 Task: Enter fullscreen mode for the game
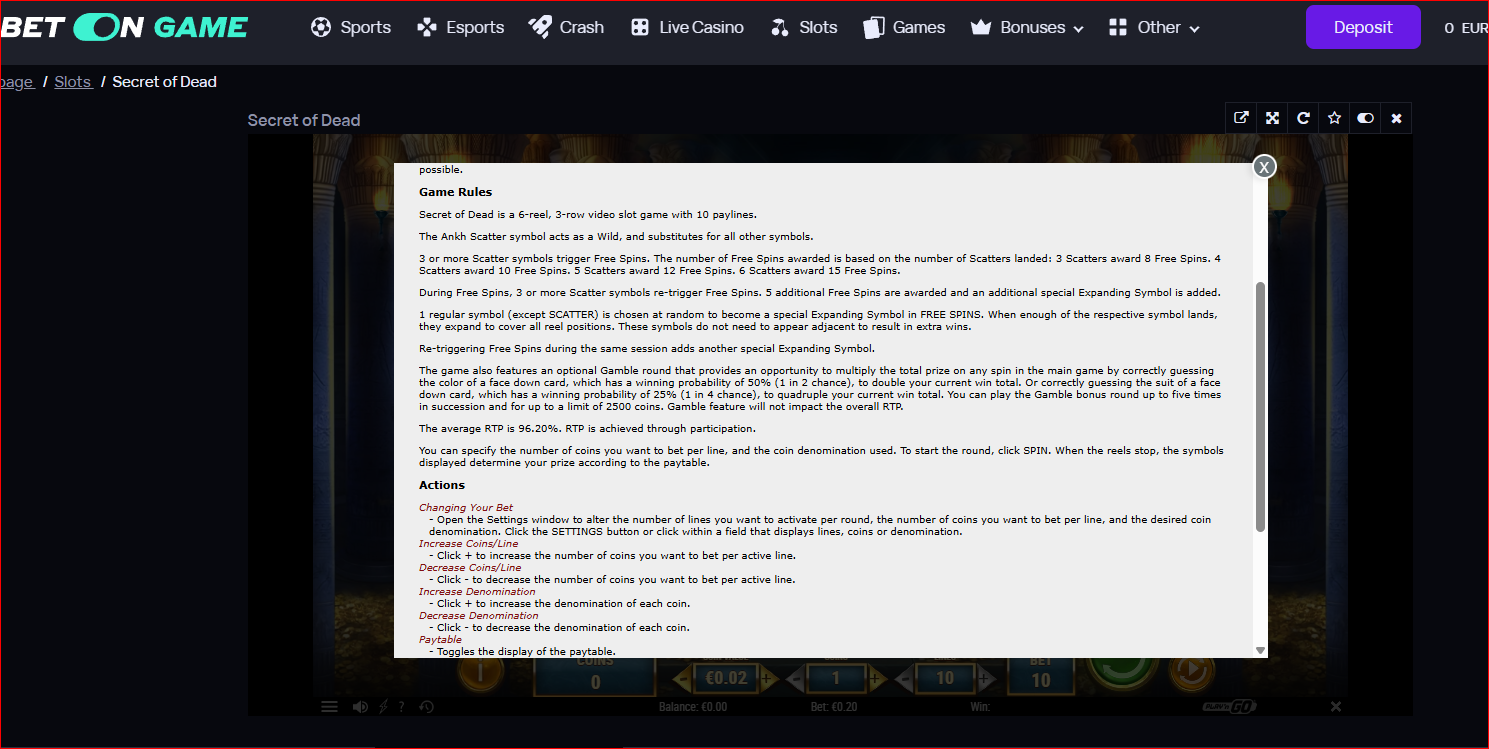(x=1272, y=118)
